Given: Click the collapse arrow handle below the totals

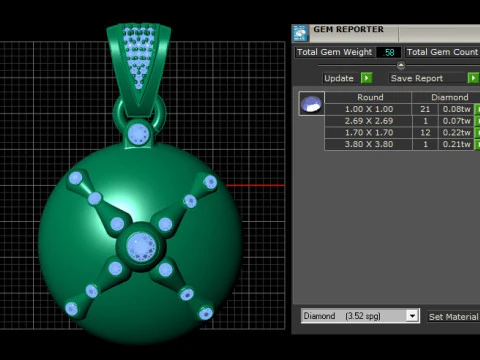Looking at the screenshot, I should (x=401, y=66).
